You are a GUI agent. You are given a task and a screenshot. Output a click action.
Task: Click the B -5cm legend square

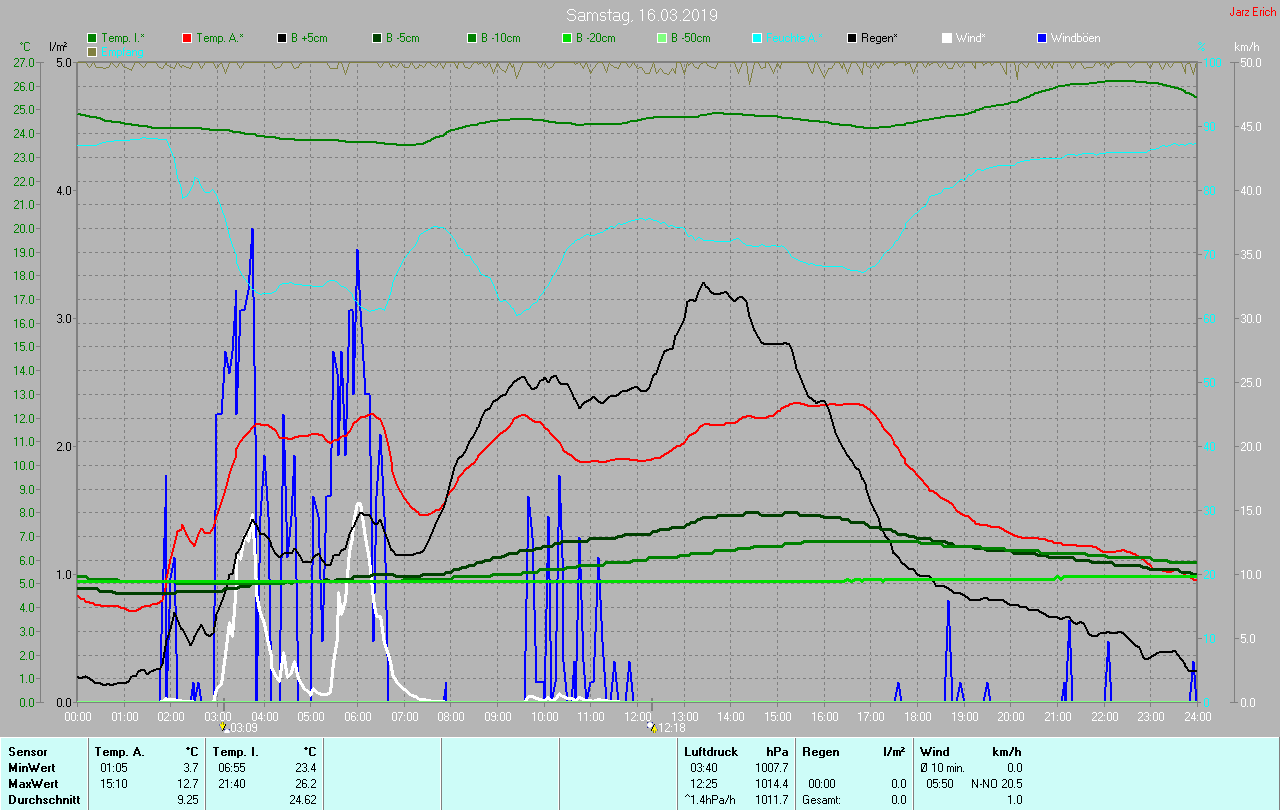click(378, 38)
